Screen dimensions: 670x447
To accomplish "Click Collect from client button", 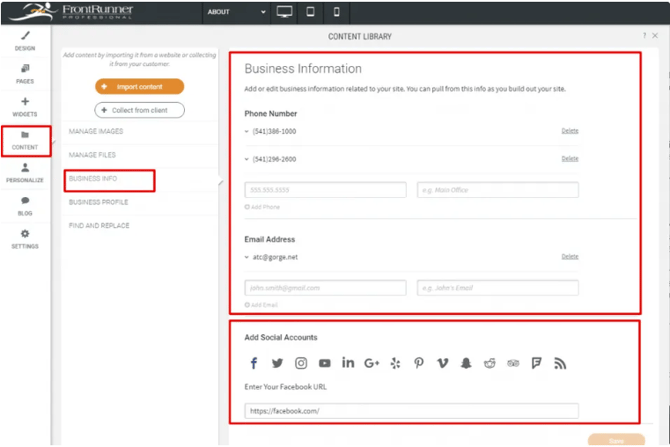I will [139, 110].
